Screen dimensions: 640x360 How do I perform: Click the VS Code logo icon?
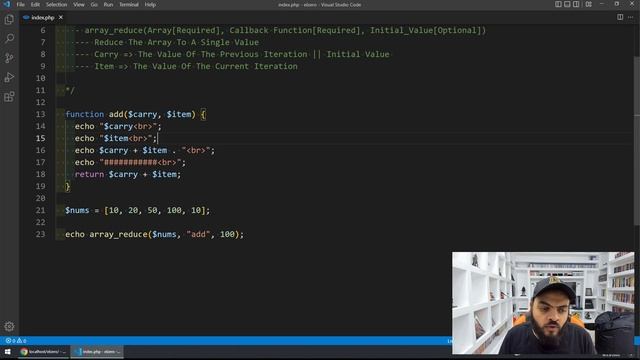[7, 4]
